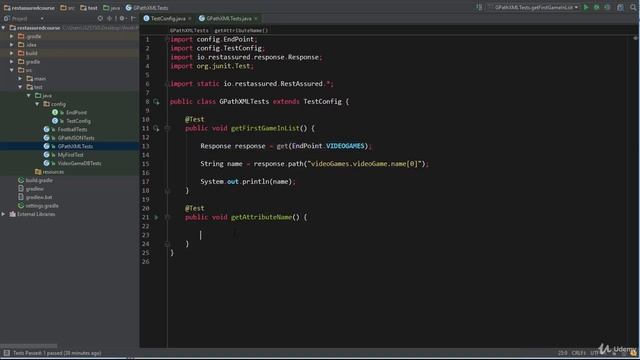640x360 pixels.
Task: Expand the main folder arrow
Action: point(20,78)
